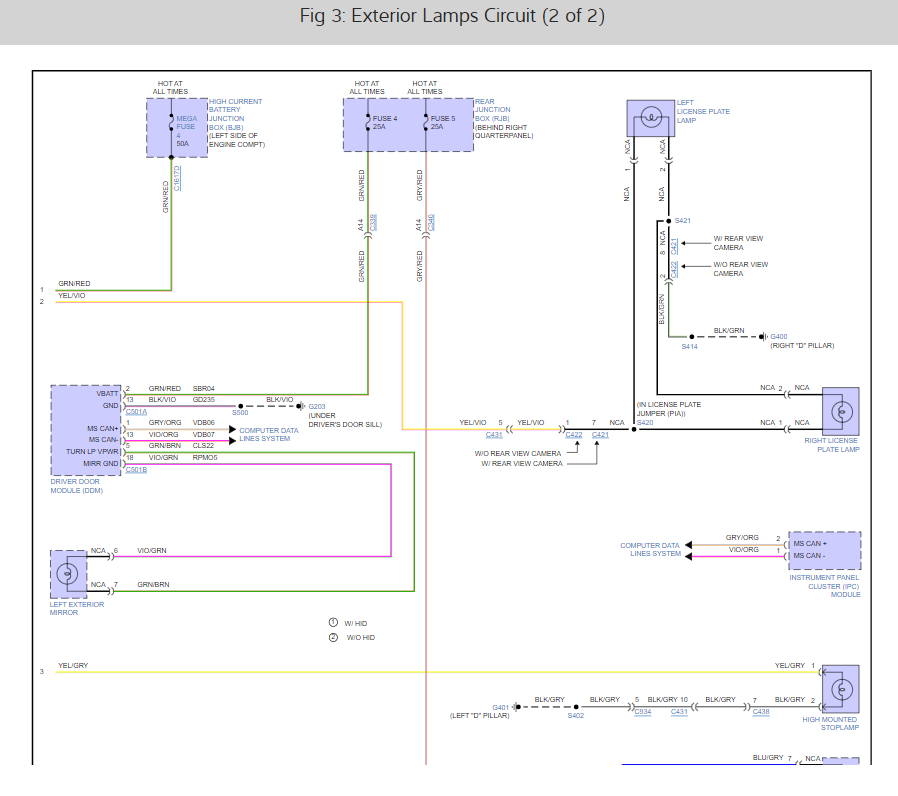
Task: Select the Left Exterior Mirror lamp symbol
Action: tap(68, 574)
